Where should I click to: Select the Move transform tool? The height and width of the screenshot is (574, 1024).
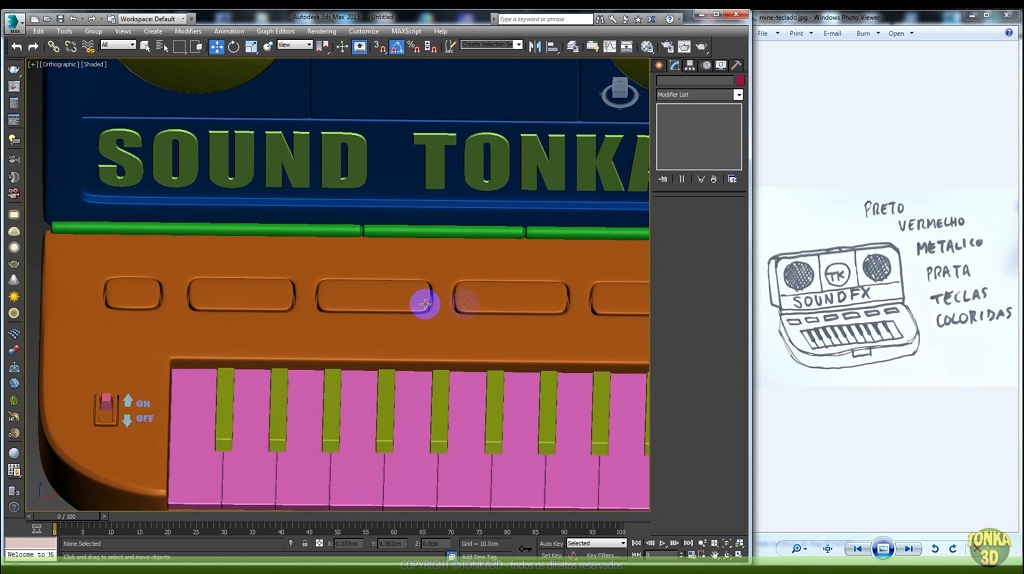216,47
